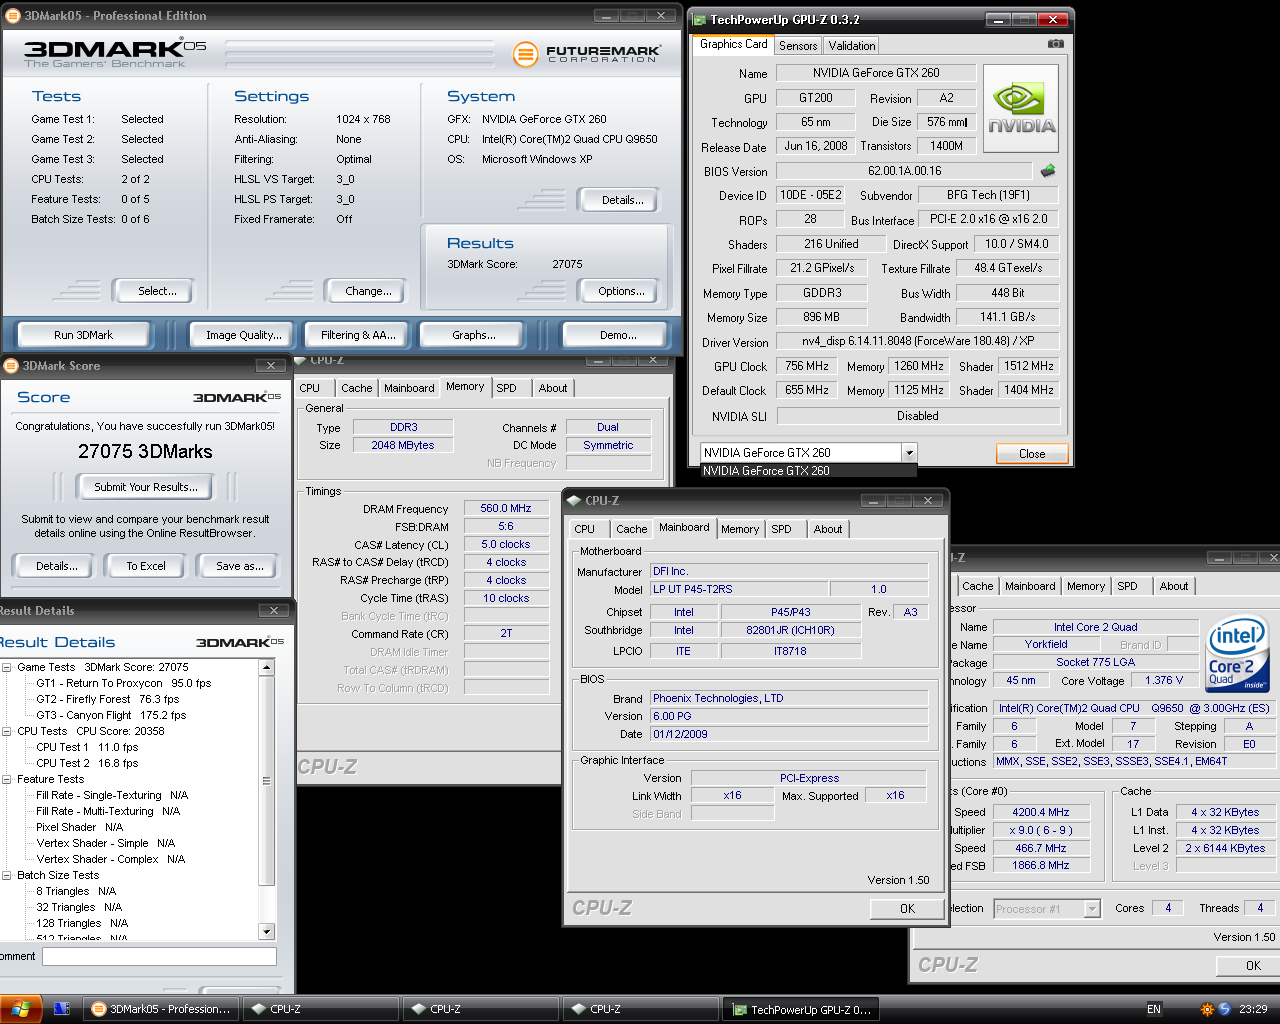Click the EN language indicator in tray
The height and width of the screenshot is (1024, 1280).
1154,1009
